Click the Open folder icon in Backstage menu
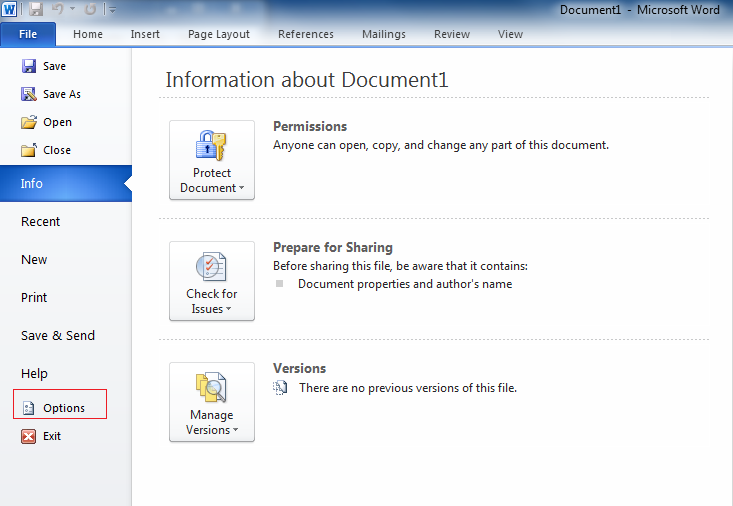The image size is (733, 506). coord(29,122)
